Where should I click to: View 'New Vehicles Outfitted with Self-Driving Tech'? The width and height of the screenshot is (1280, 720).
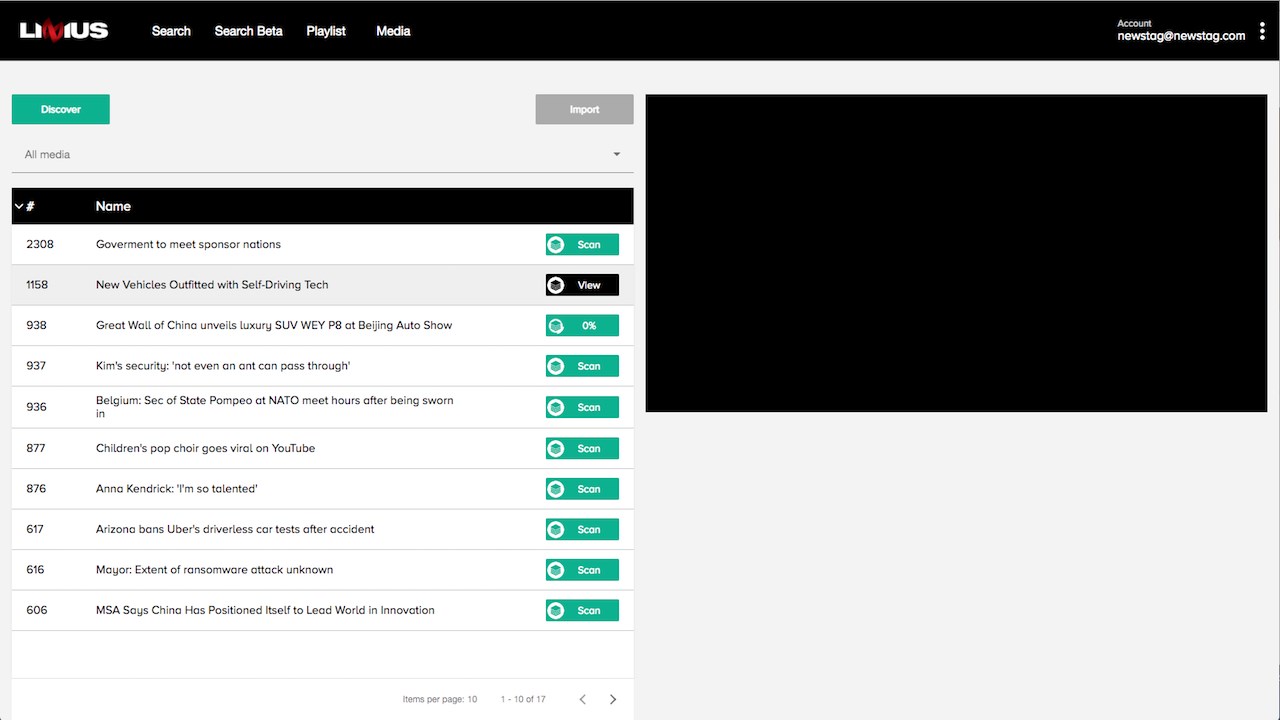tap(582, 285)
